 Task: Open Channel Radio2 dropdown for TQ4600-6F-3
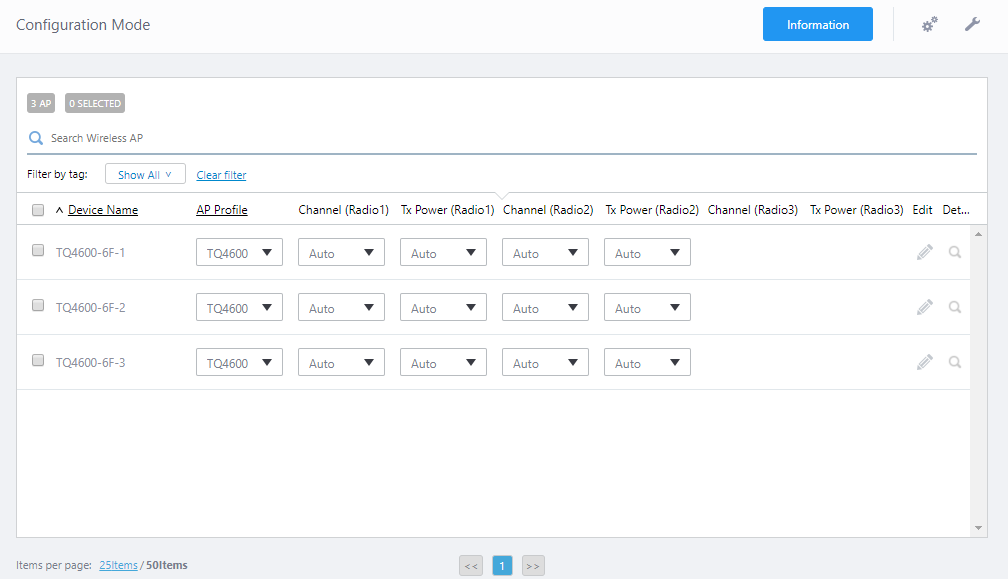coord(545,362)
